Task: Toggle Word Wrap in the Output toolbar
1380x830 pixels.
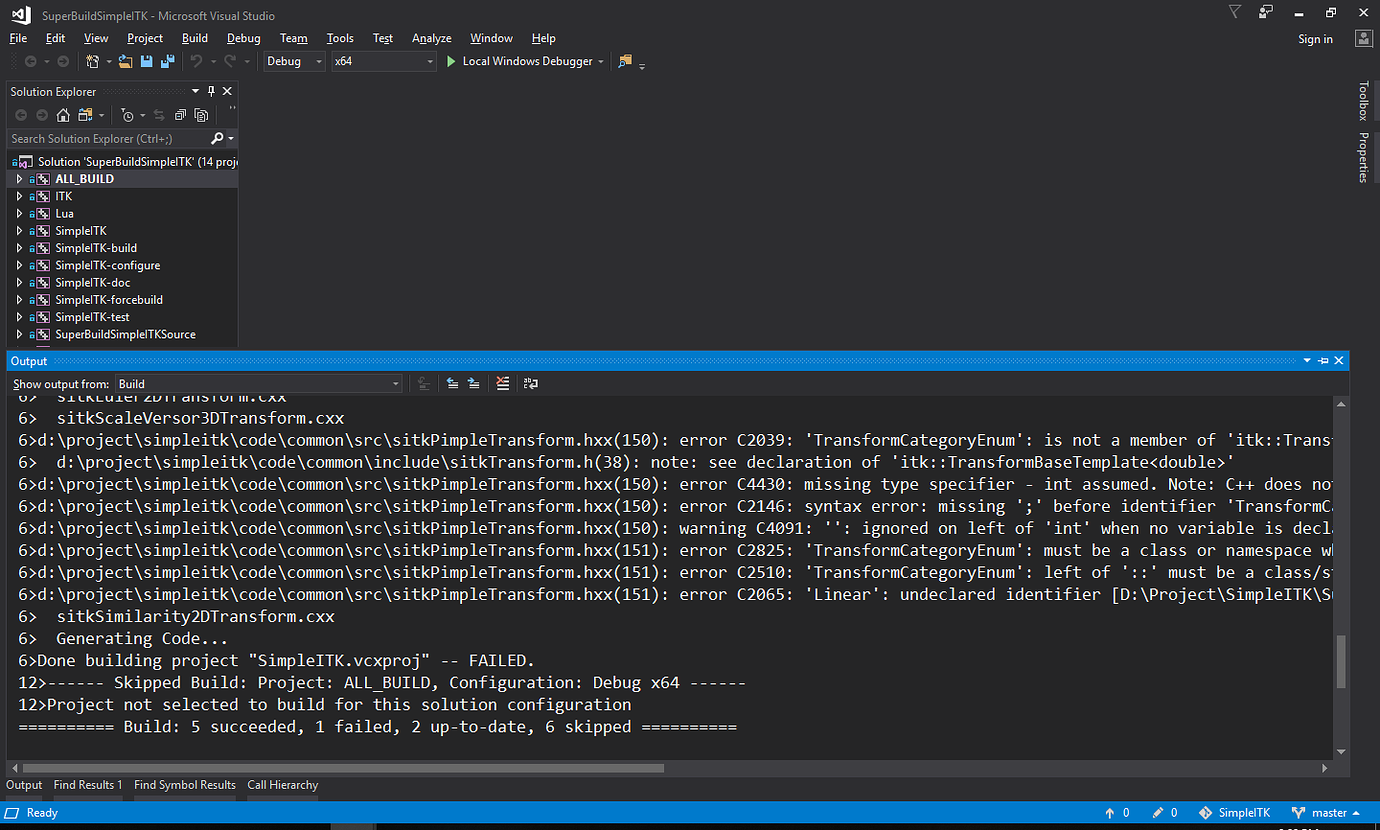Action: [530, 383]
